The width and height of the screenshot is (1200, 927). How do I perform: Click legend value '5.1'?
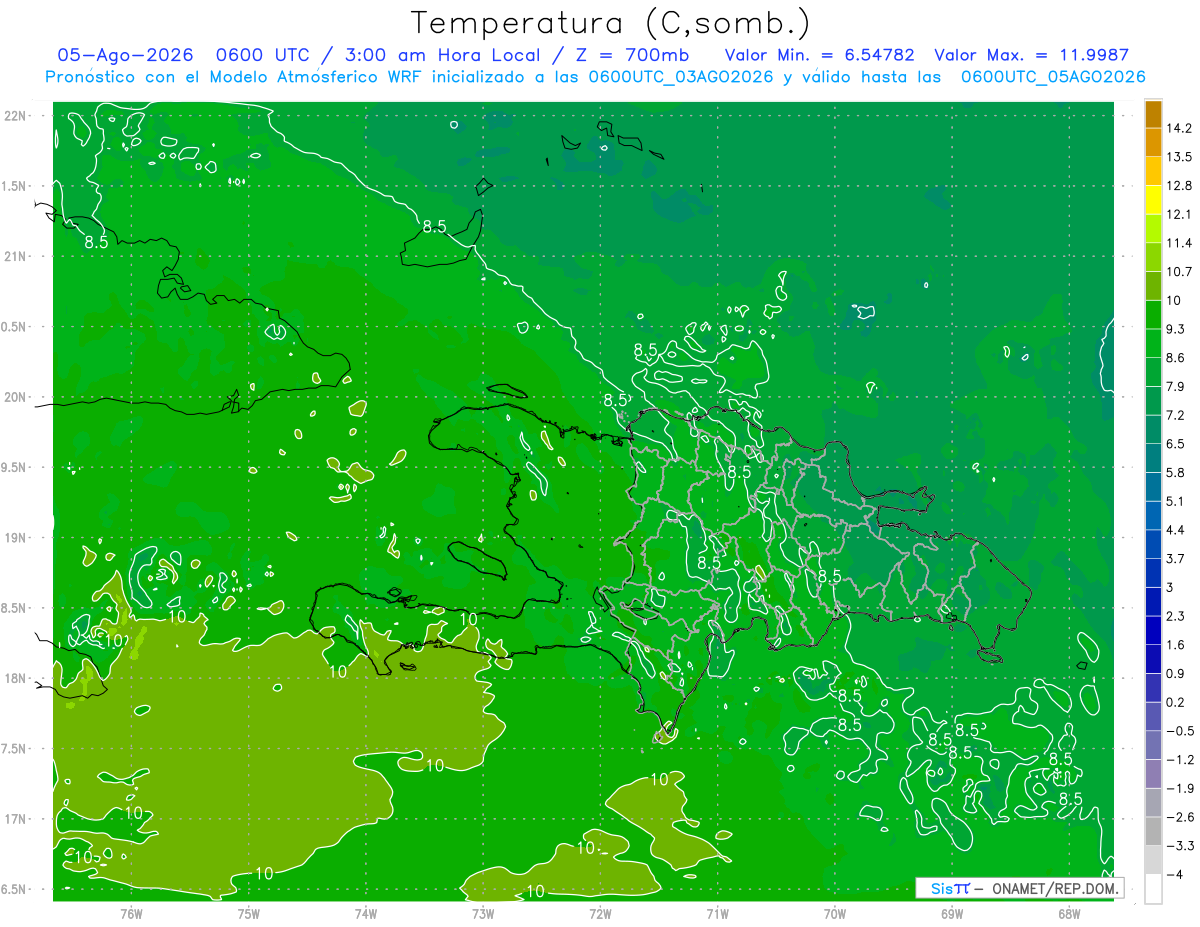coord(1176,501)
